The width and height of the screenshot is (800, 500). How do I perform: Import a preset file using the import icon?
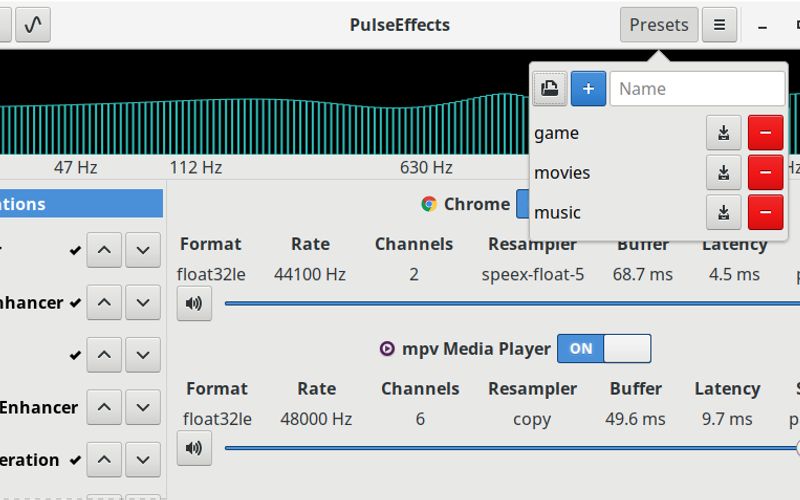click(549, 89)
